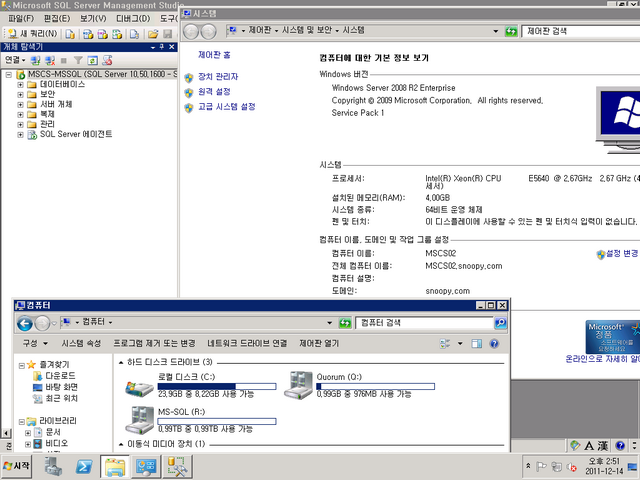The height and width of the screenshot is (480, 640).
Task: Click 시스템 속성 toolbar button
Action: [81, 344]
